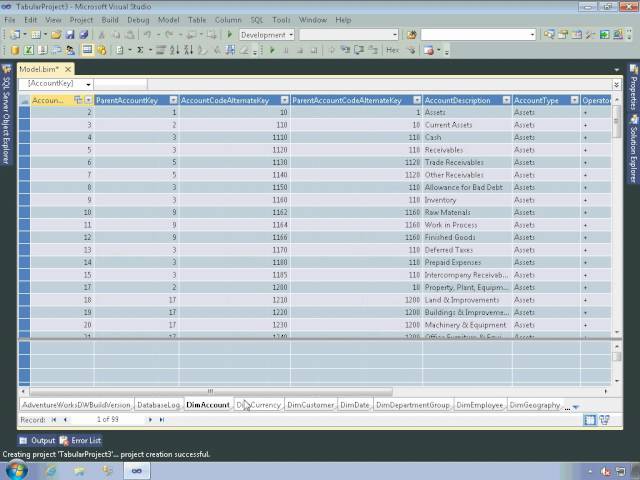Click the horizontal scrollbar thumb of grid

tap(211, 391)
